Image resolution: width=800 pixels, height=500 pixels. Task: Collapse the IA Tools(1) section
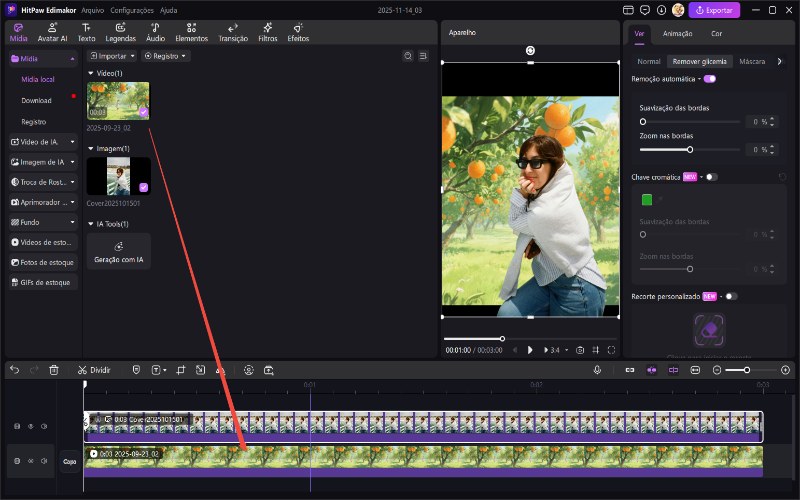[x=91, y=224]
